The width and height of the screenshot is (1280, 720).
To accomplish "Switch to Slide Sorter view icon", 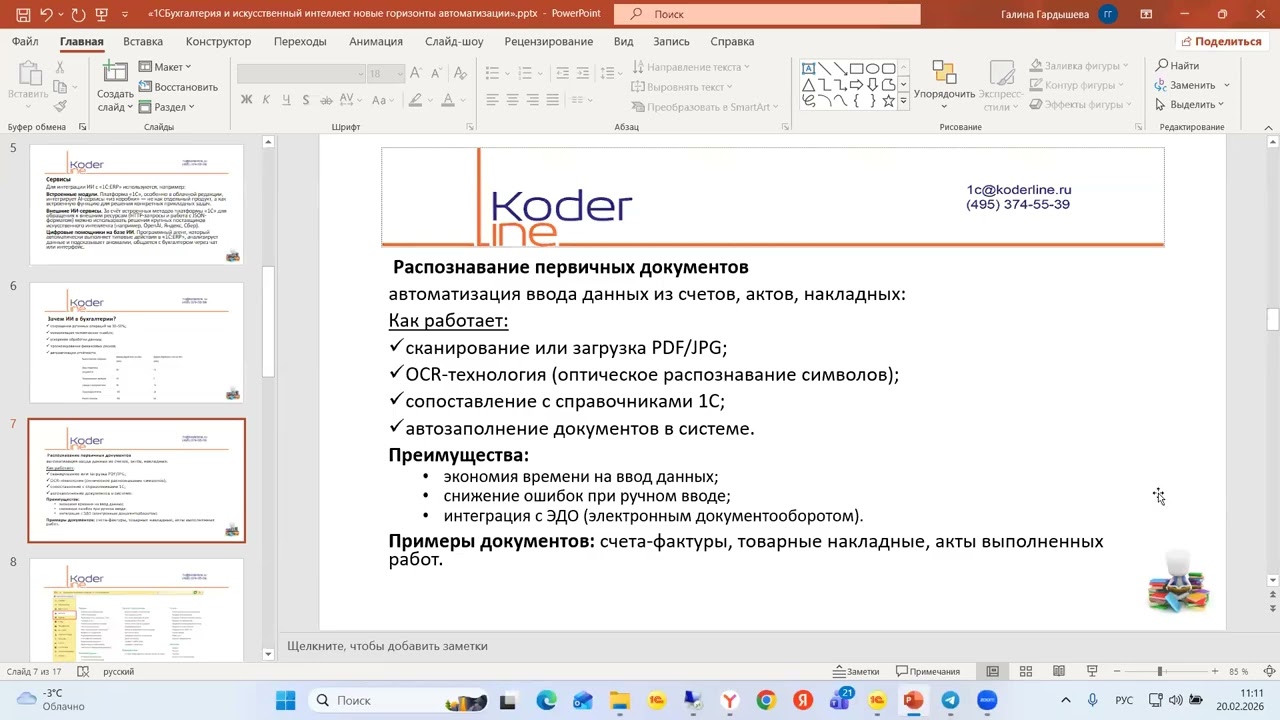I will [1026, 671].
